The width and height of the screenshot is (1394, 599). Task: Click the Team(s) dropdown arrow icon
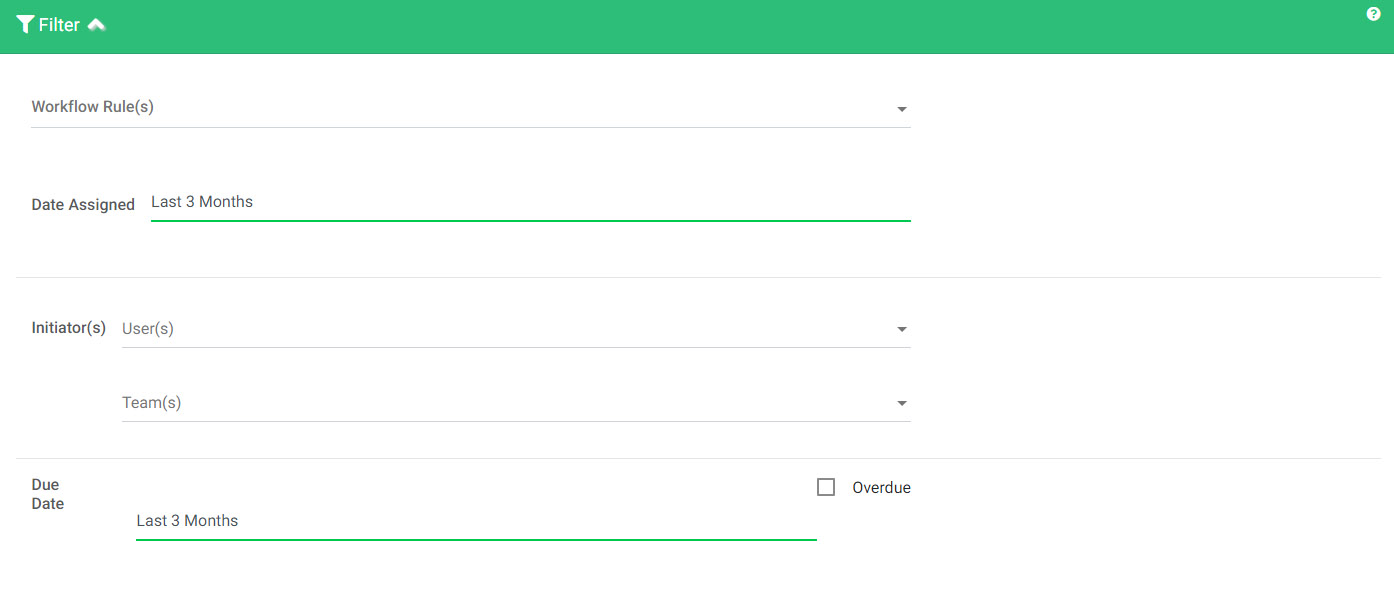901,403
